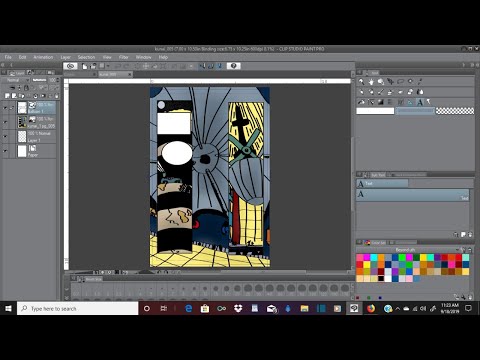Select the Text sub tool group tab
Screen dimensions: 480x360
[x=382, y=183]
